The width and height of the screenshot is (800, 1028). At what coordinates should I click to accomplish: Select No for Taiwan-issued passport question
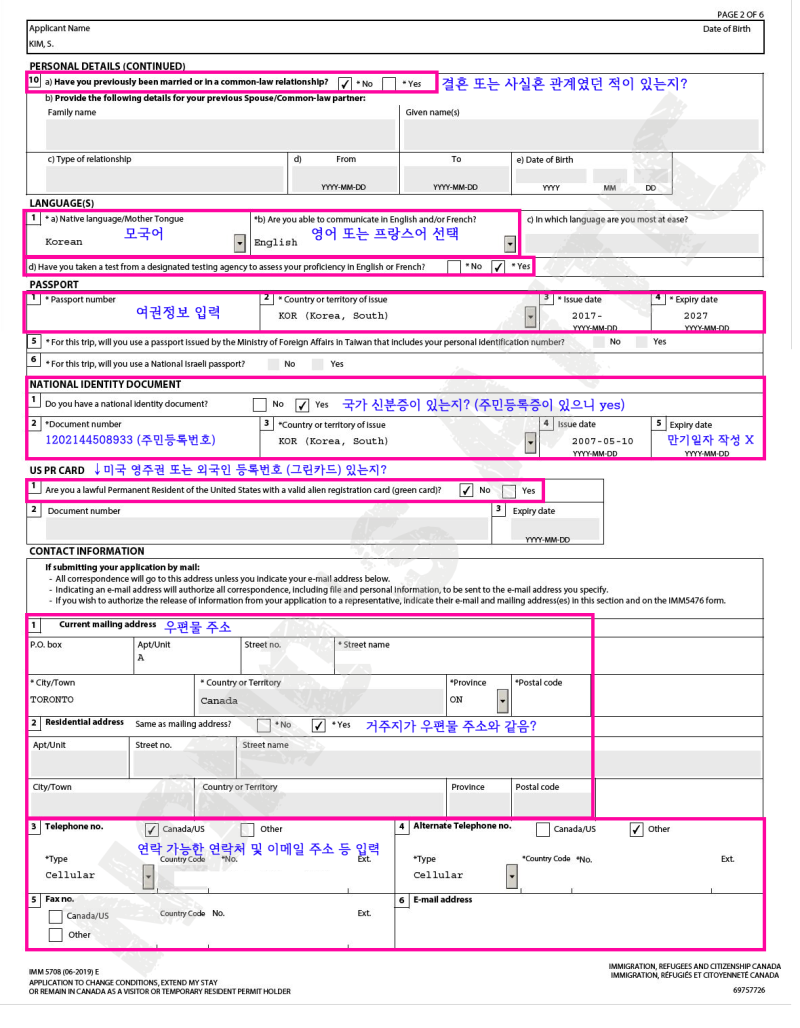(x=599, y=342)
